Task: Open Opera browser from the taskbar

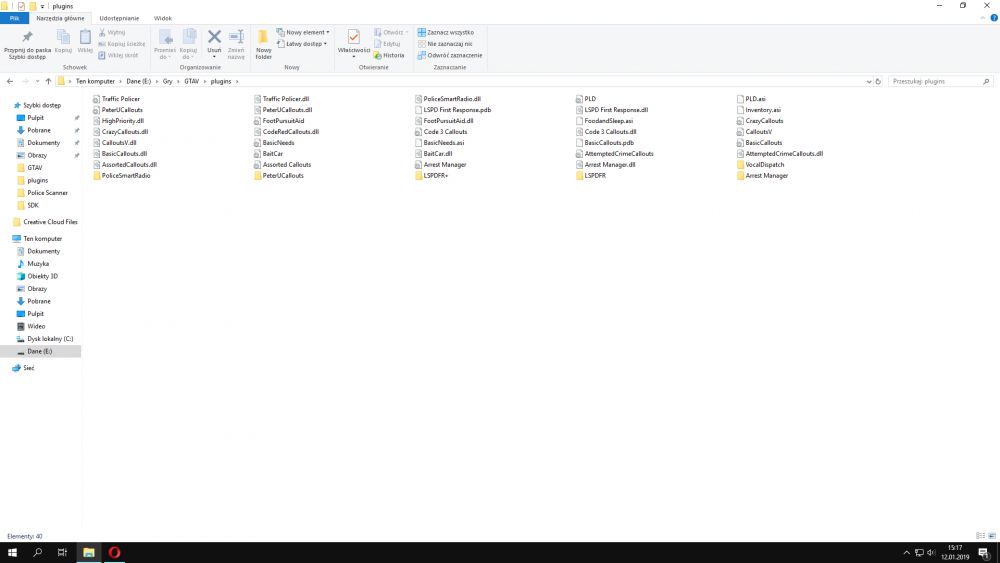Action: pos(114,553)
